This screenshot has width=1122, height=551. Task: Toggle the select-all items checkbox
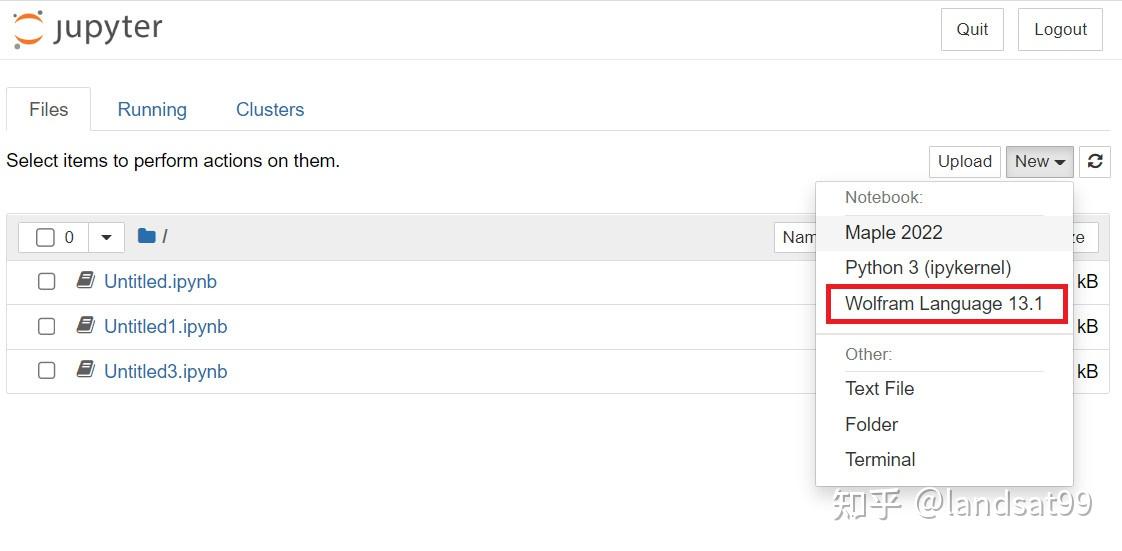(45, 237)
